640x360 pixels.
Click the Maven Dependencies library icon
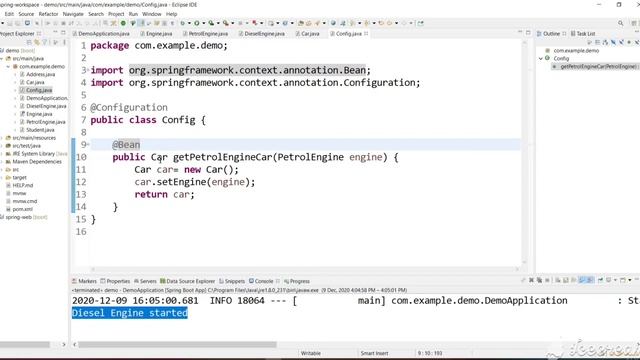[x=8, y=162]
